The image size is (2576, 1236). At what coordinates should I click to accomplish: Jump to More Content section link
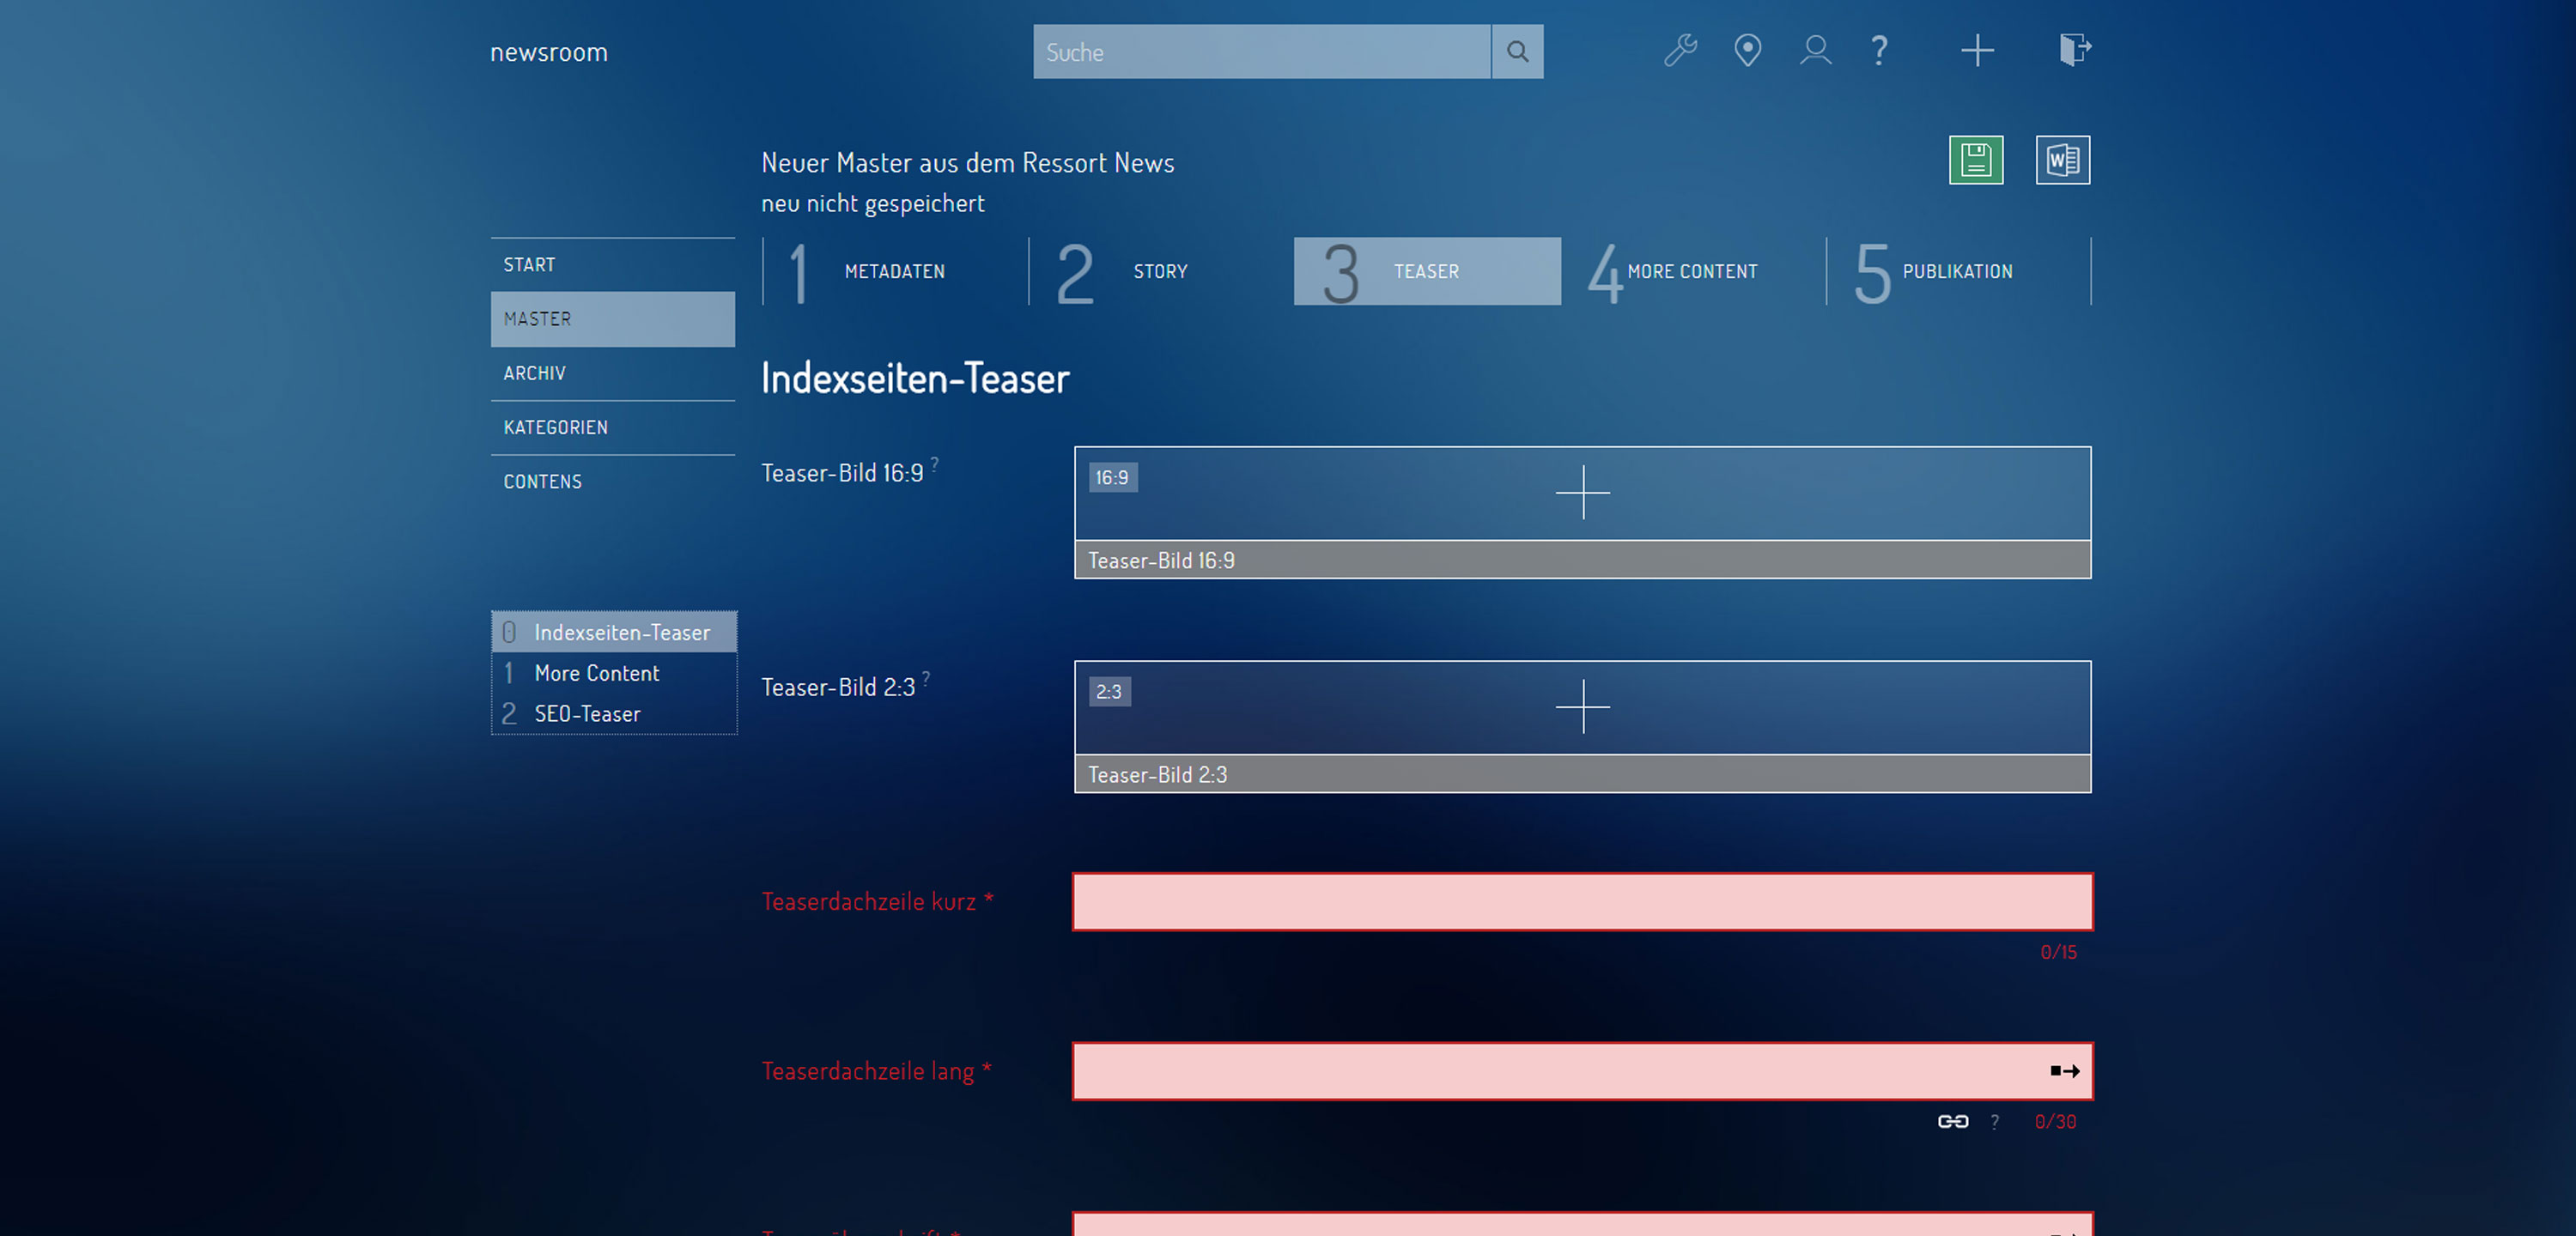596,673
